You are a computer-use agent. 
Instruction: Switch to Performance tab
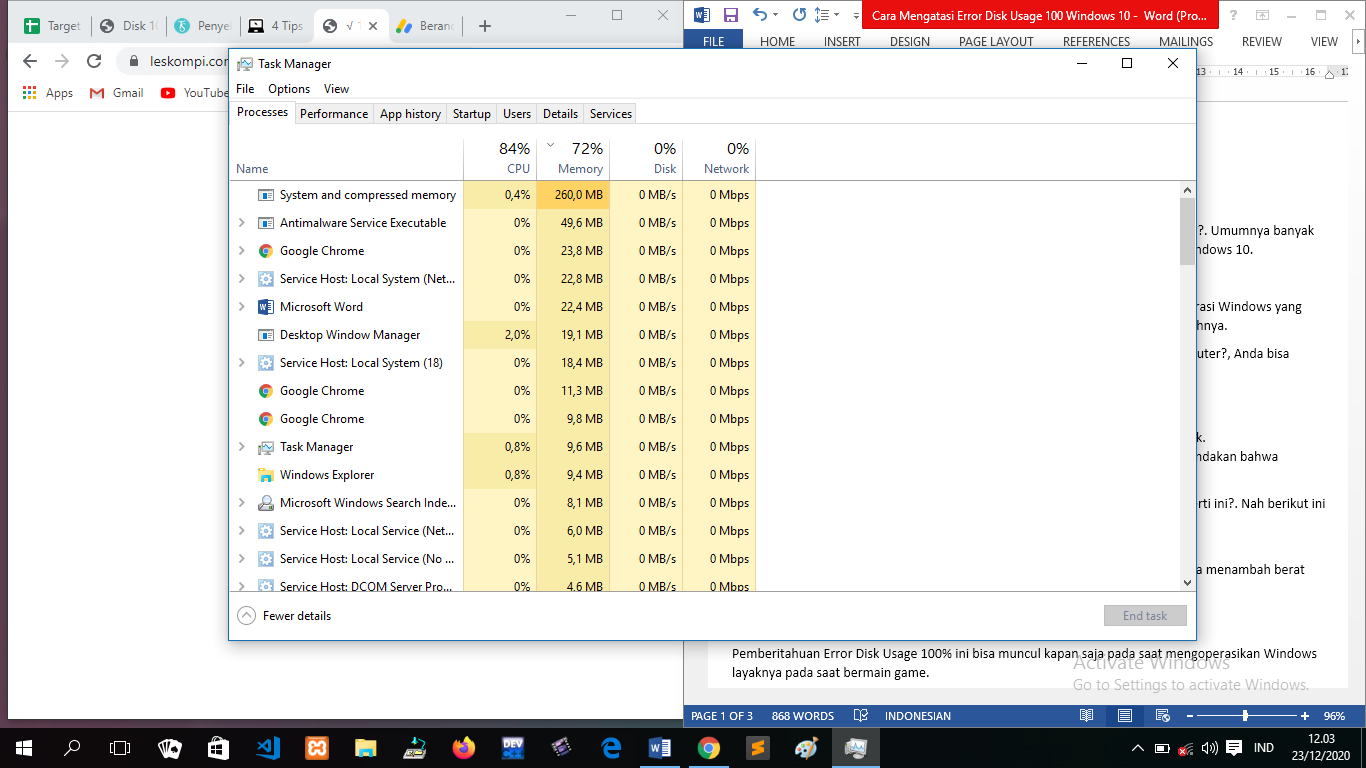click(x=334, y=114)
